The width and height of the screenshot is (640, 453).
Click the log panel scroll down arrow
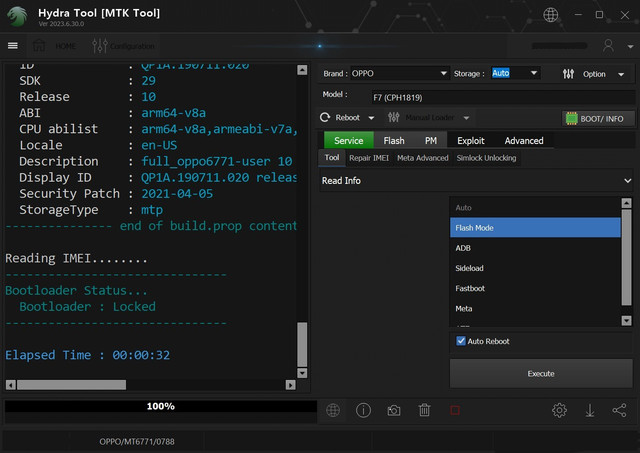pyautogui.click(x=302, y=373)
